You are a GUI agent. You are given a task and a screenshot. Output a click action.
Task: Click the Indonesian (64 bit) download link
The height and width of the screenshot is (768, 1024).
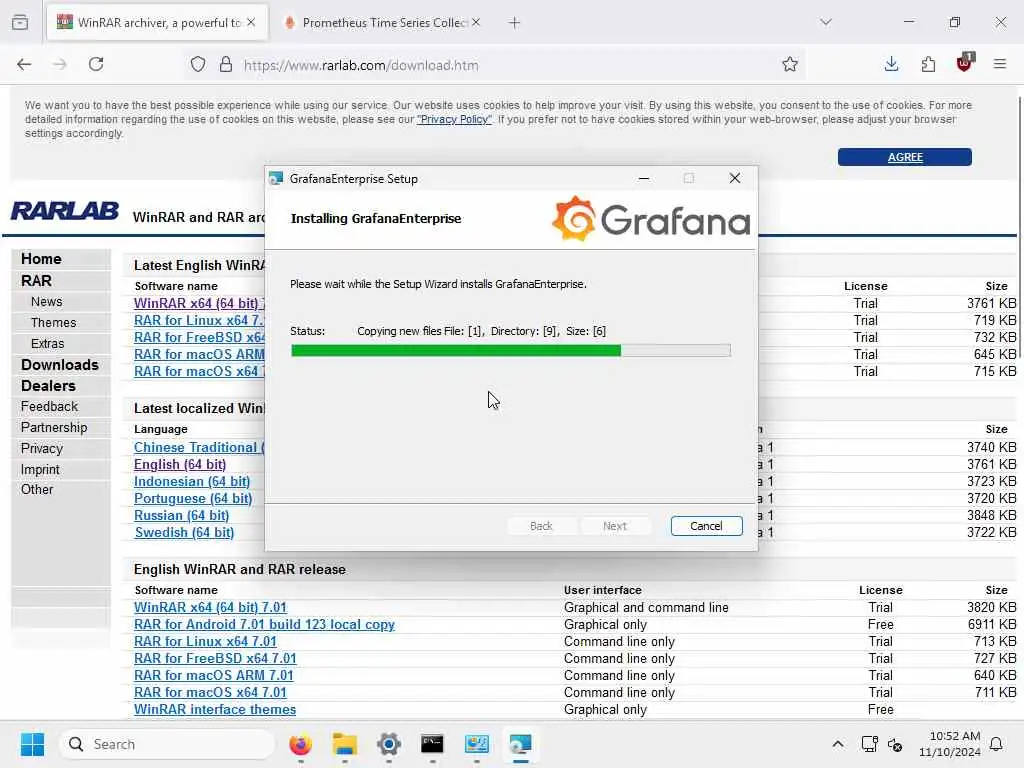192,481
